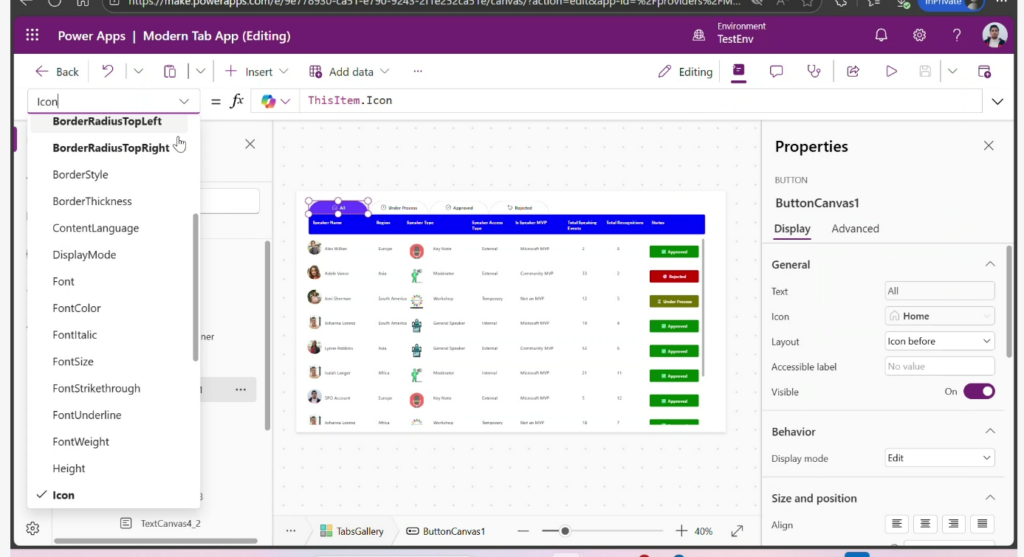
Task: Click the Share icon in toolbar
Action: pos(853,71)
